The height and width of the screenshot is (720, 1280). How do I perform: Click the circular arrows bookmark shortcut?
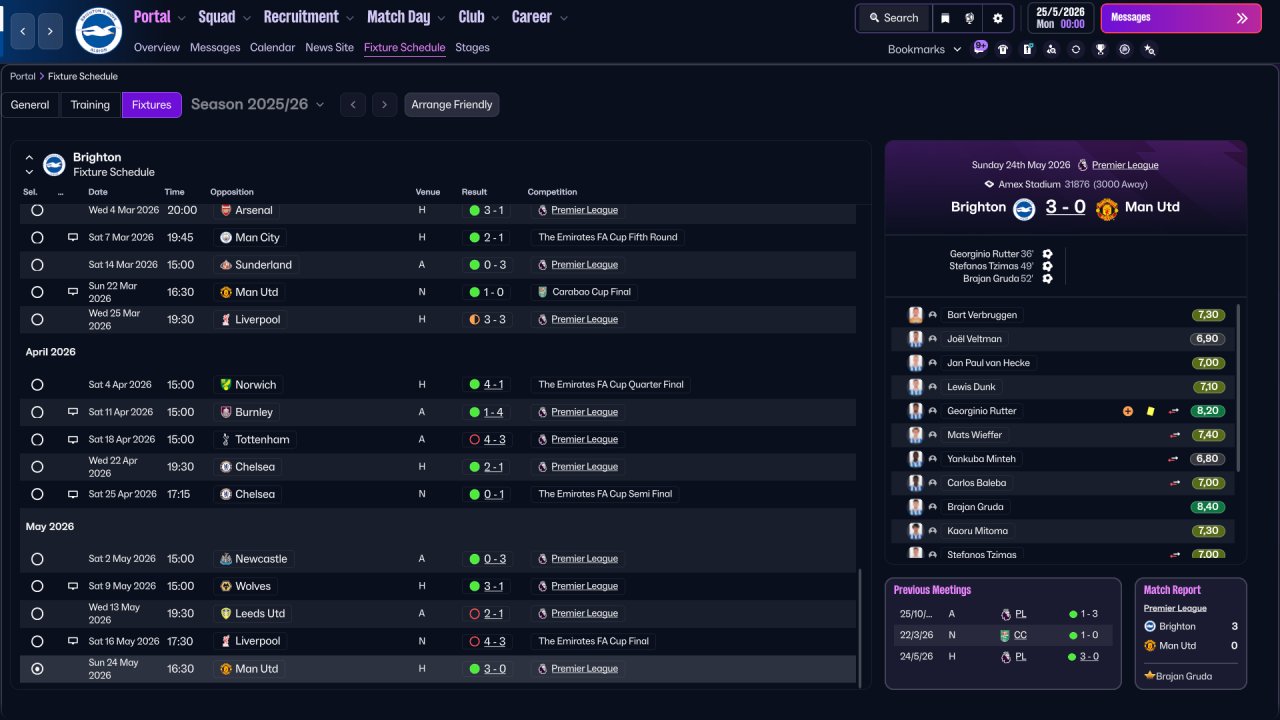tap(1076, 49)
